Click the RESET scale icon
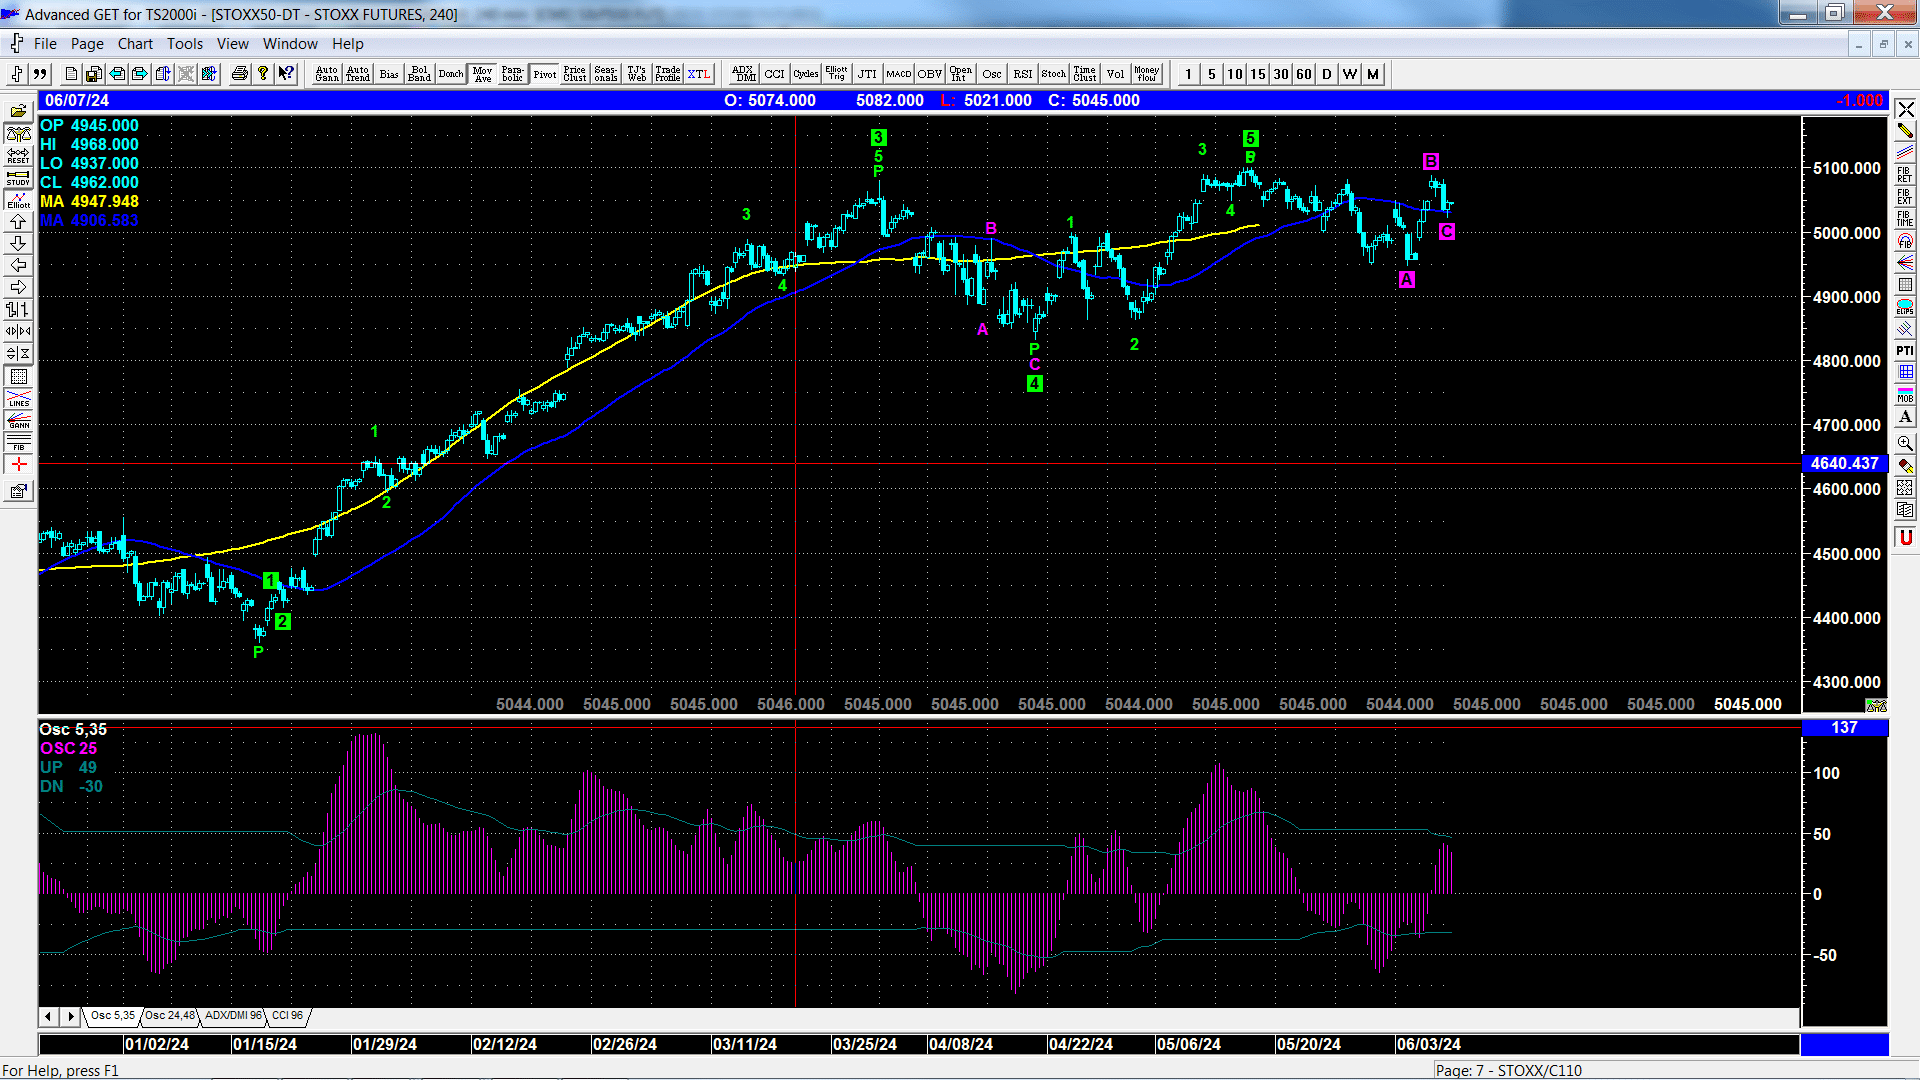This screenshot has width=1920, height=1080. coord(18,155)
